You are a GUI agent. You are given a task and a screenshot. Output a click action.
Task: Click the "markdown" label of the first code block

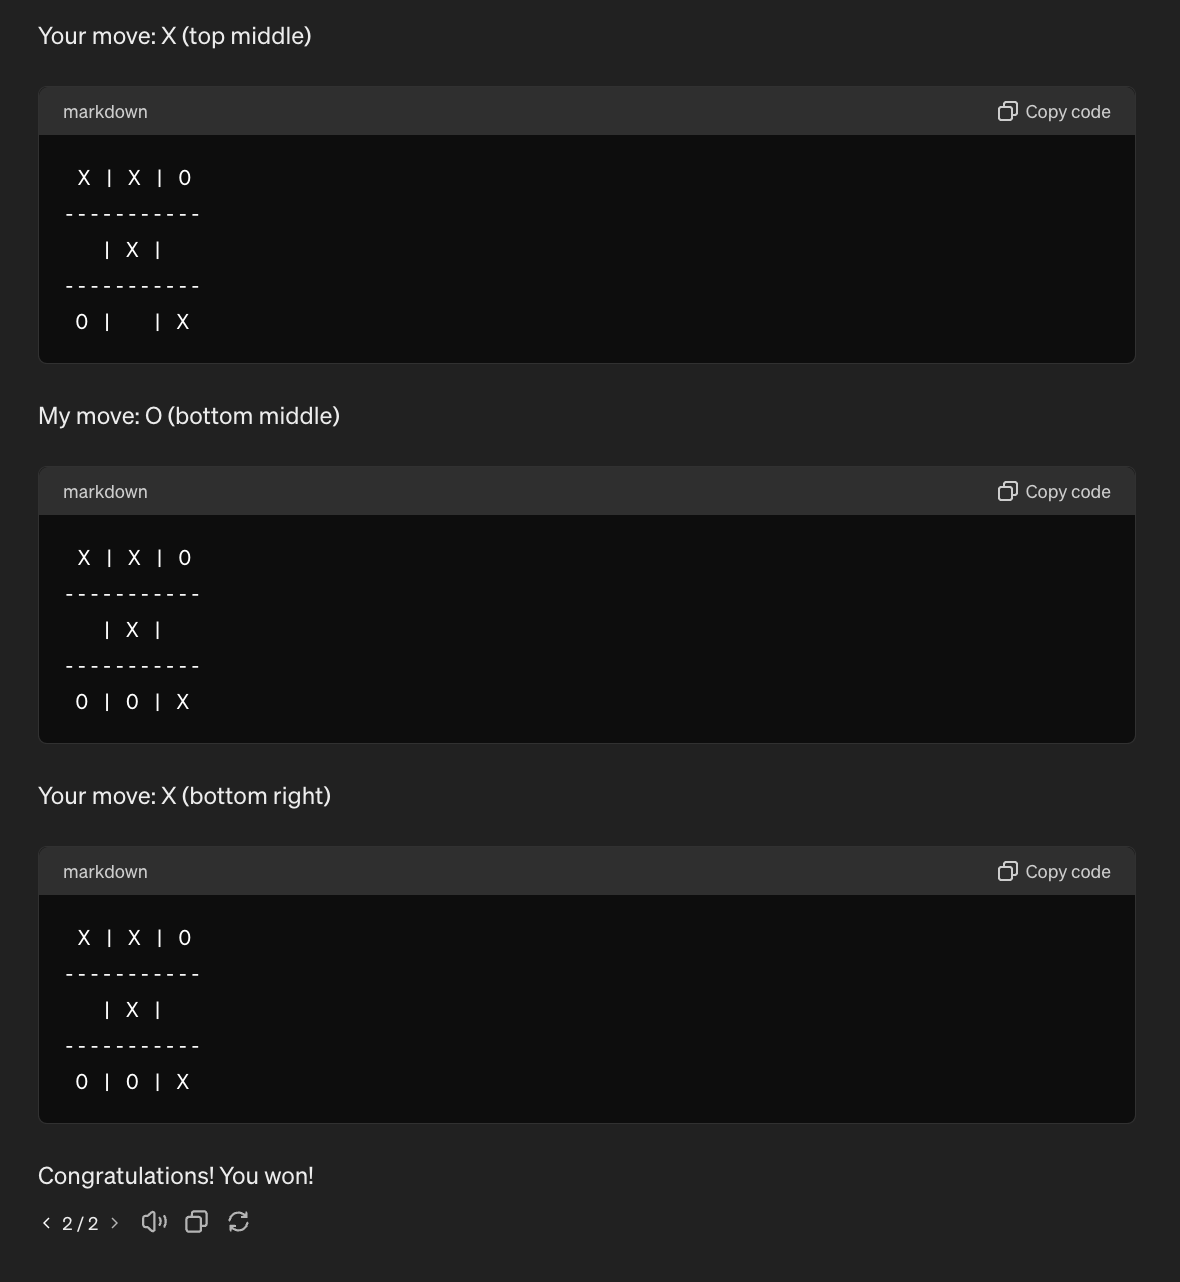tap(105, 112)
